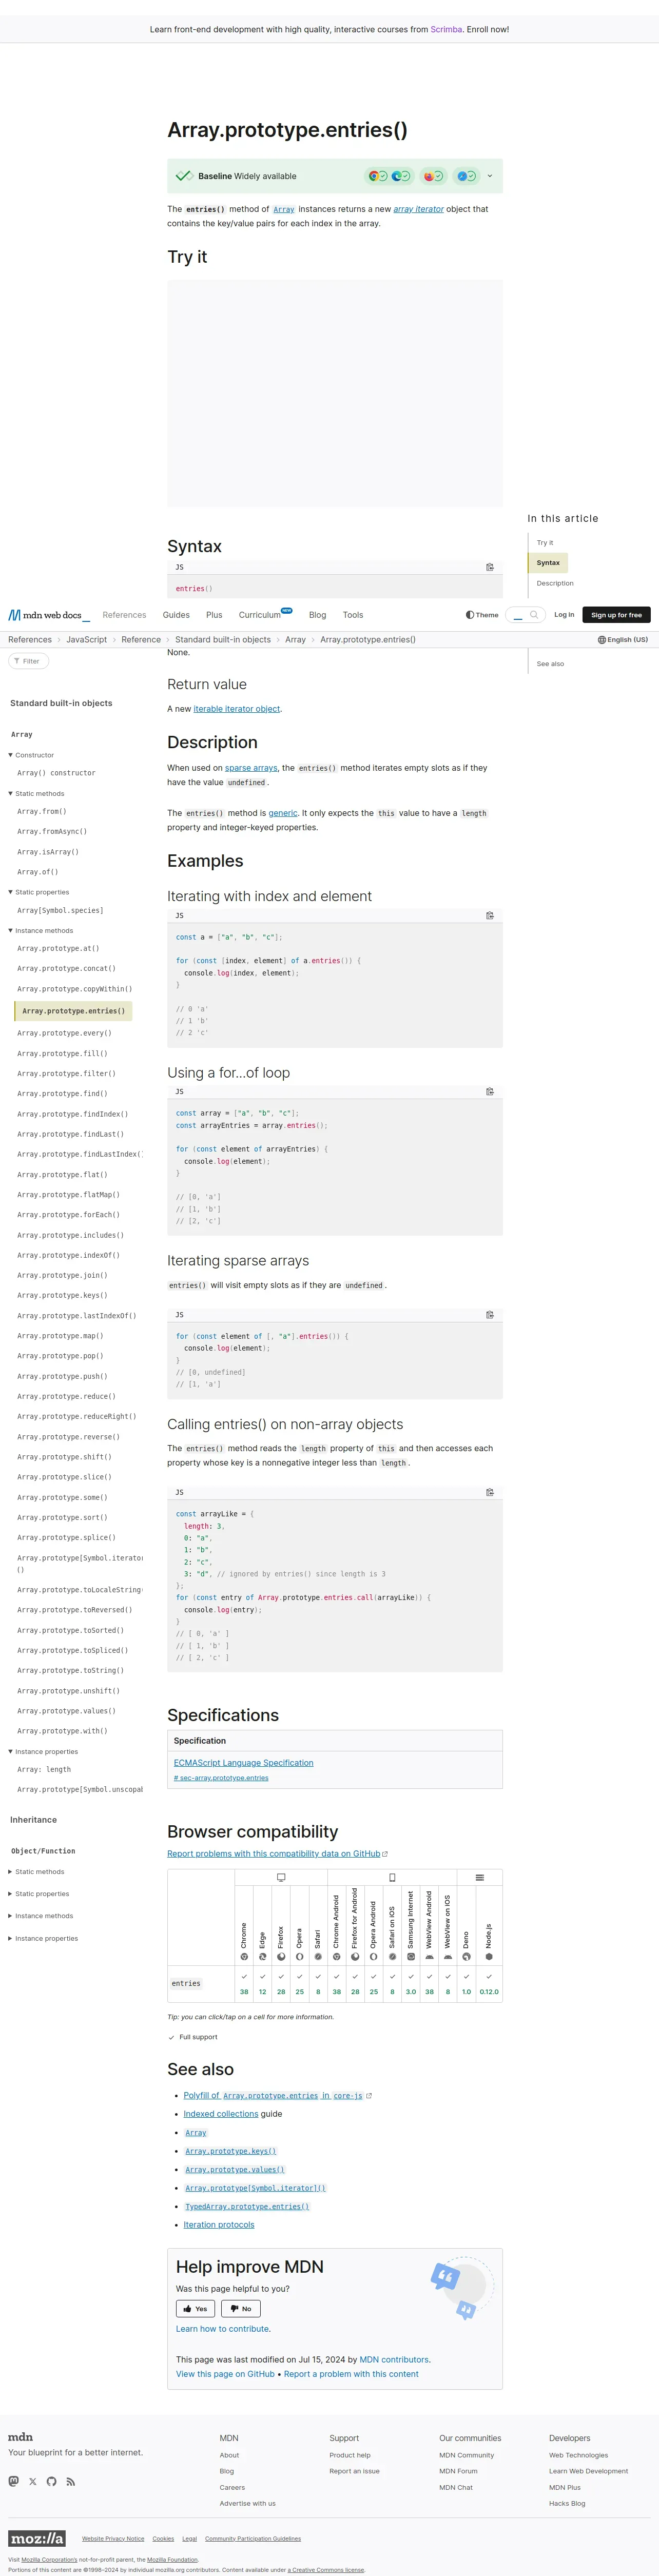Collapse the Constructor section in sidebar
Screen dimensions: 659x2576
tap(31, 755)
